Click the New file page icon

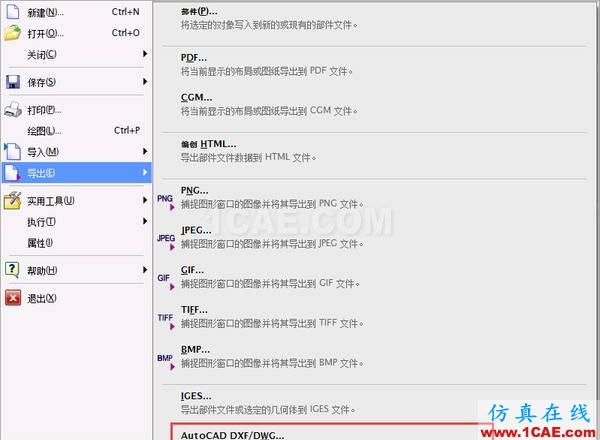[x=13, y=12]
